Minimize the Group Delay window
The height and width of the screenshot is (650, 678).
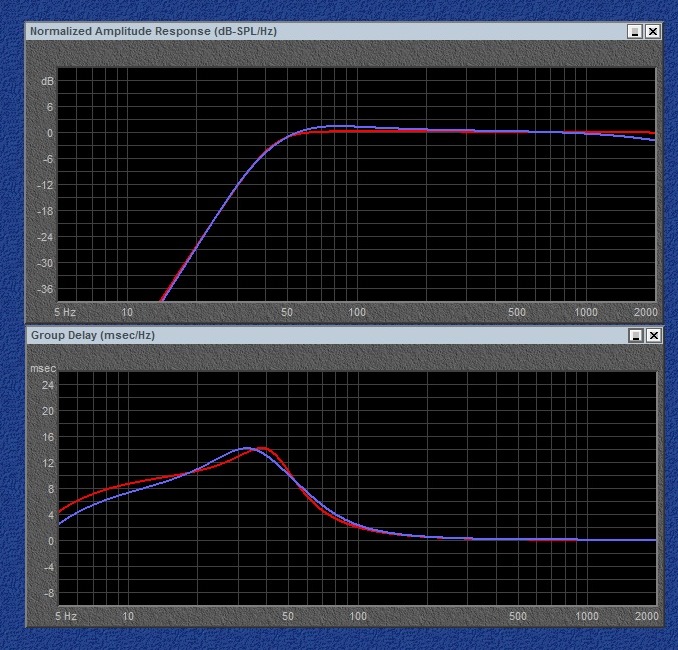tap(635, 335)
